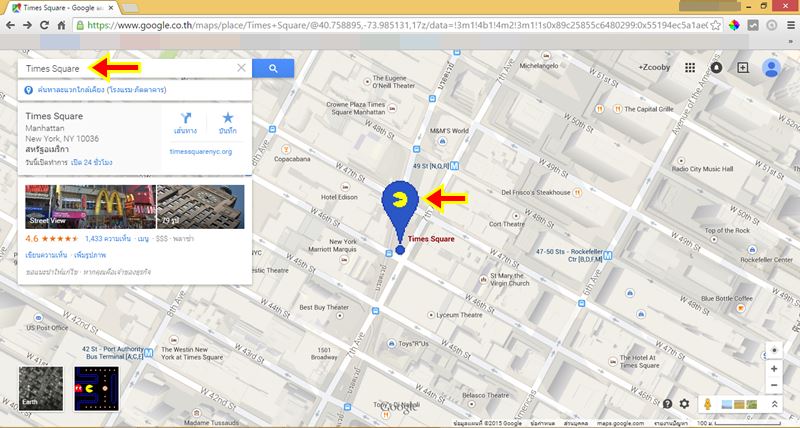800x428 pixels.
Task: Click the St Mary the Virgin Church marker
Action: [483, 280]
